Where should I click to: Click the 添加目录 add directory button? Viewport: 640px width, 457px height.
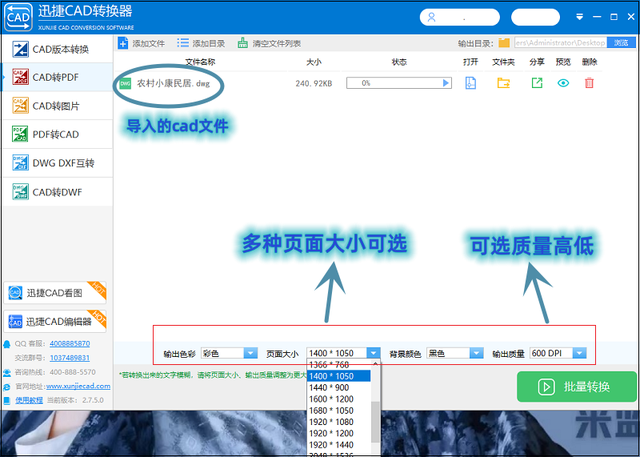pos(201,43)
